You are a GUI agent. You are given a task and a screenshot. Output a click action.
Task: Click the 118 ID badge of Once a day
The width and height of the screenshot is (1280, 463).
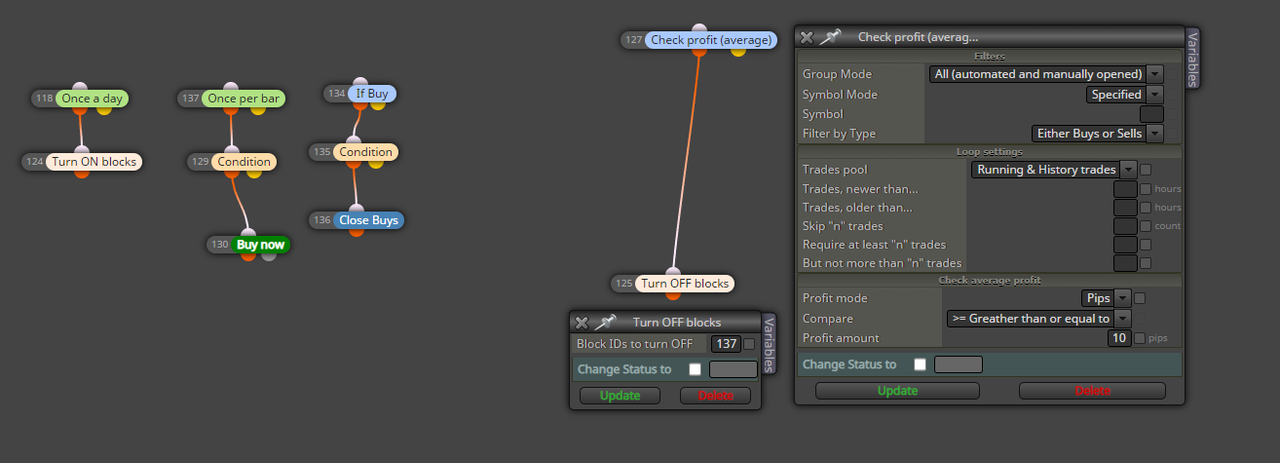[x=44, y=99]
